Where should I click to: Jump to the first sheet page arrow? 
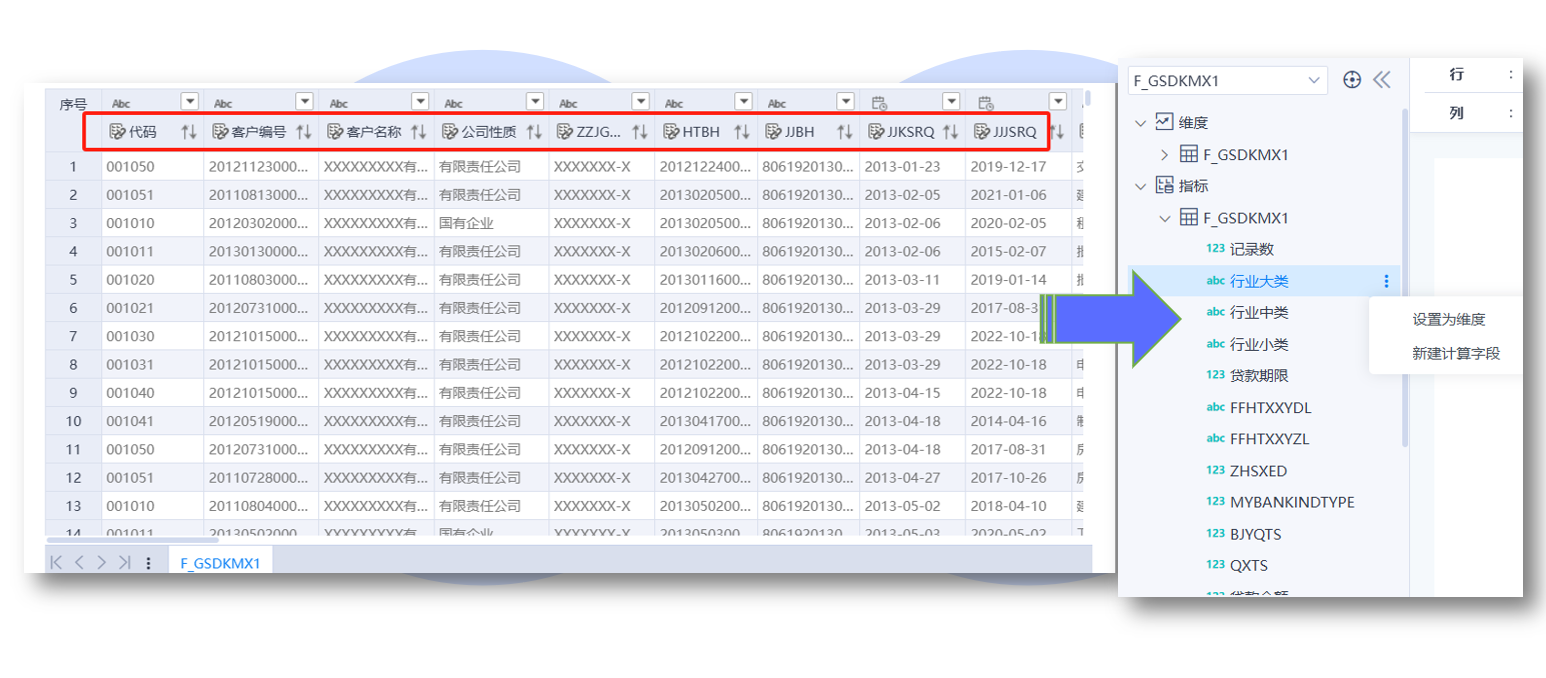(x=57, y=563)
